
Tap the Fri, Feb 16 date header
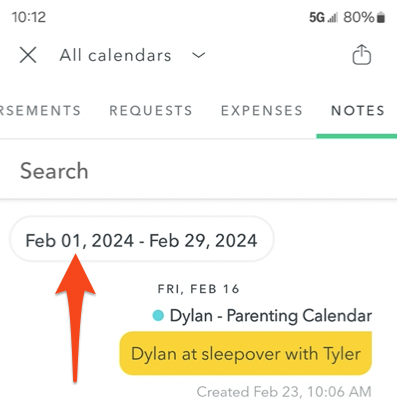(198, 289)
